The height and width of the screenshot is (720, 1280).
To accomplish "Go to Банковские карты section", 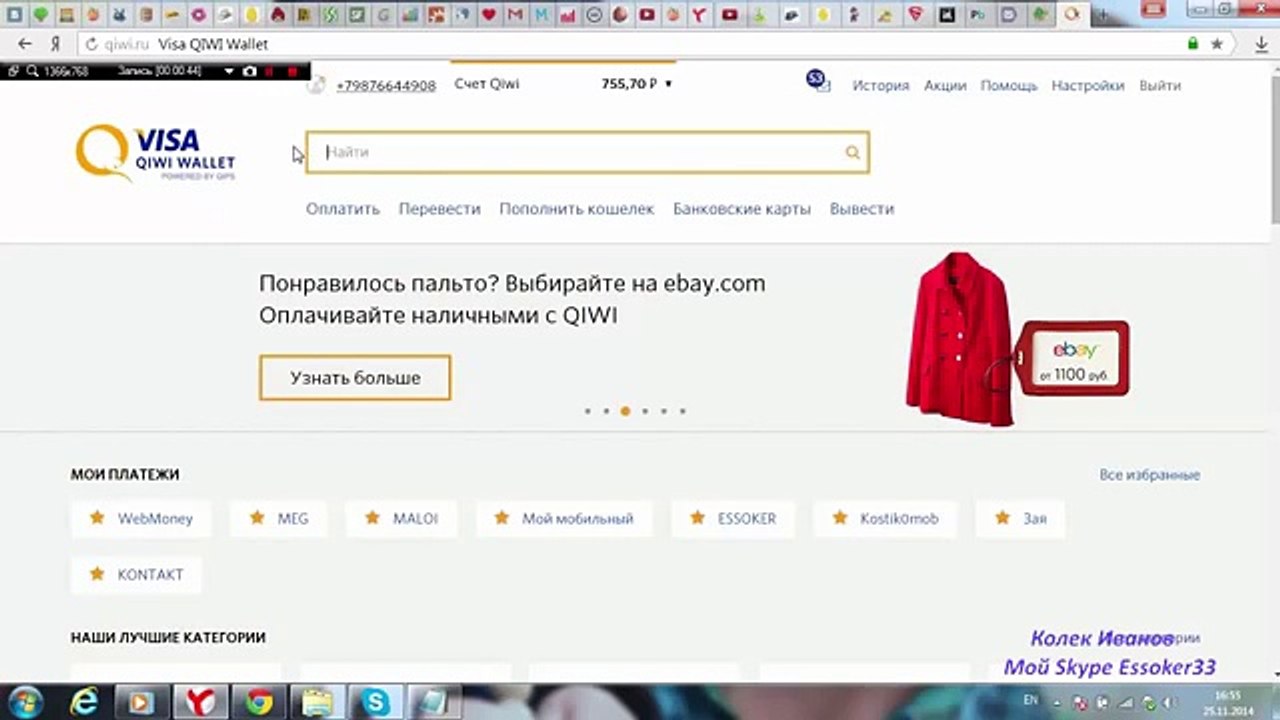I will pyautogui.click(x=741, y=209).
